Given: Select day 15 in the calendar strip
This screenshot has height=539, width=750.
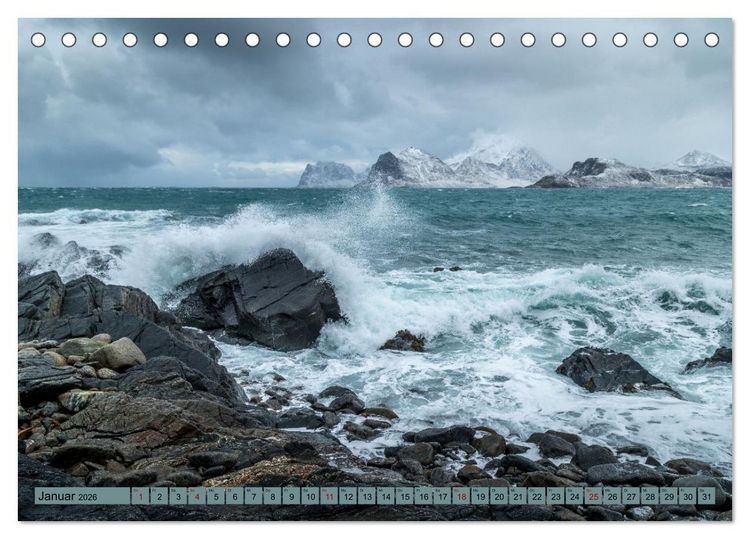Looking at the screenshot, I should click(405, 496).
